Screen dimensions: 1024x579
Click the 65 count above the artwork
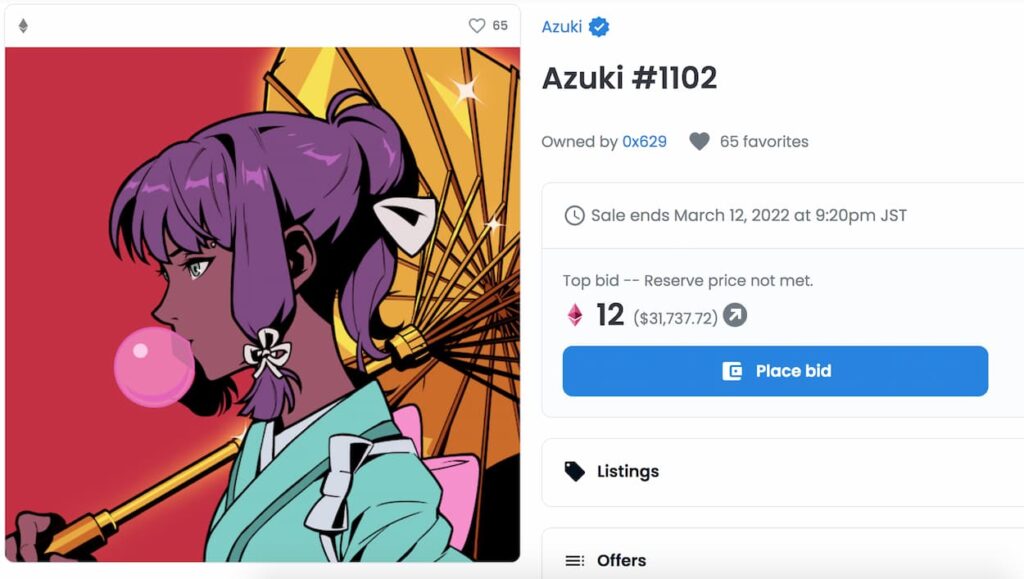click(x=500, y=25)
